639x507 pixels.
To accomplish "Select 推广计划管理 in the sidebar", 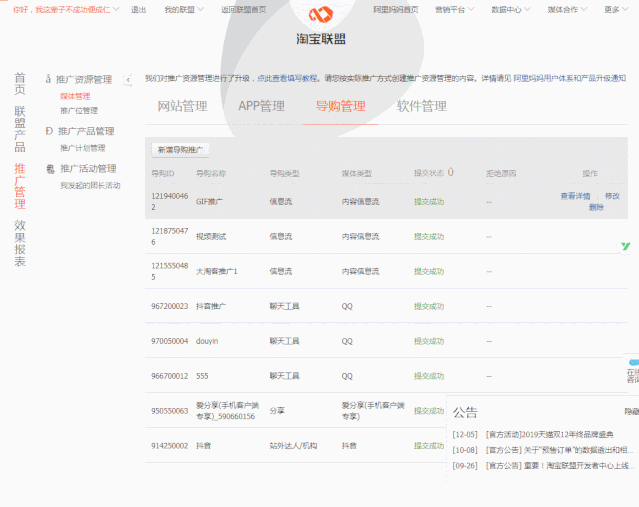I will pos(83,148).
